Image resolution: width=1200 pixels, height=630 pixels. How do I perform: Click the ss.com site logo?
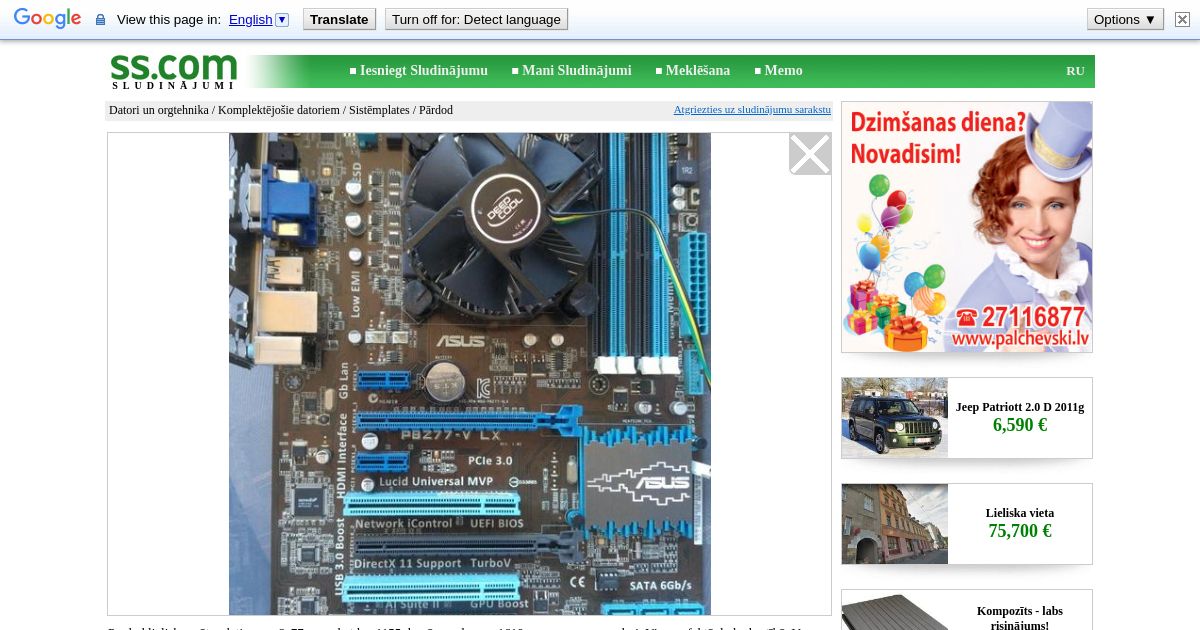coord(174,71)
